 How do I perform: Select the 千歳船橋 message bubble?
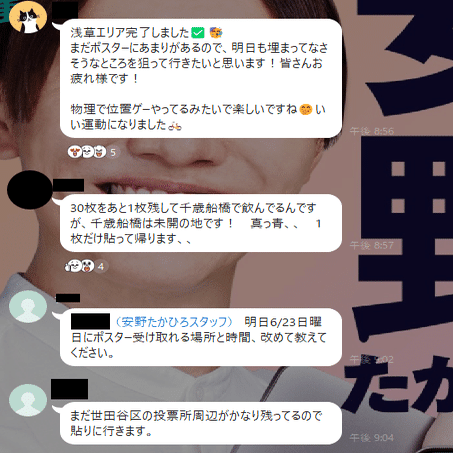click(201, 223)
